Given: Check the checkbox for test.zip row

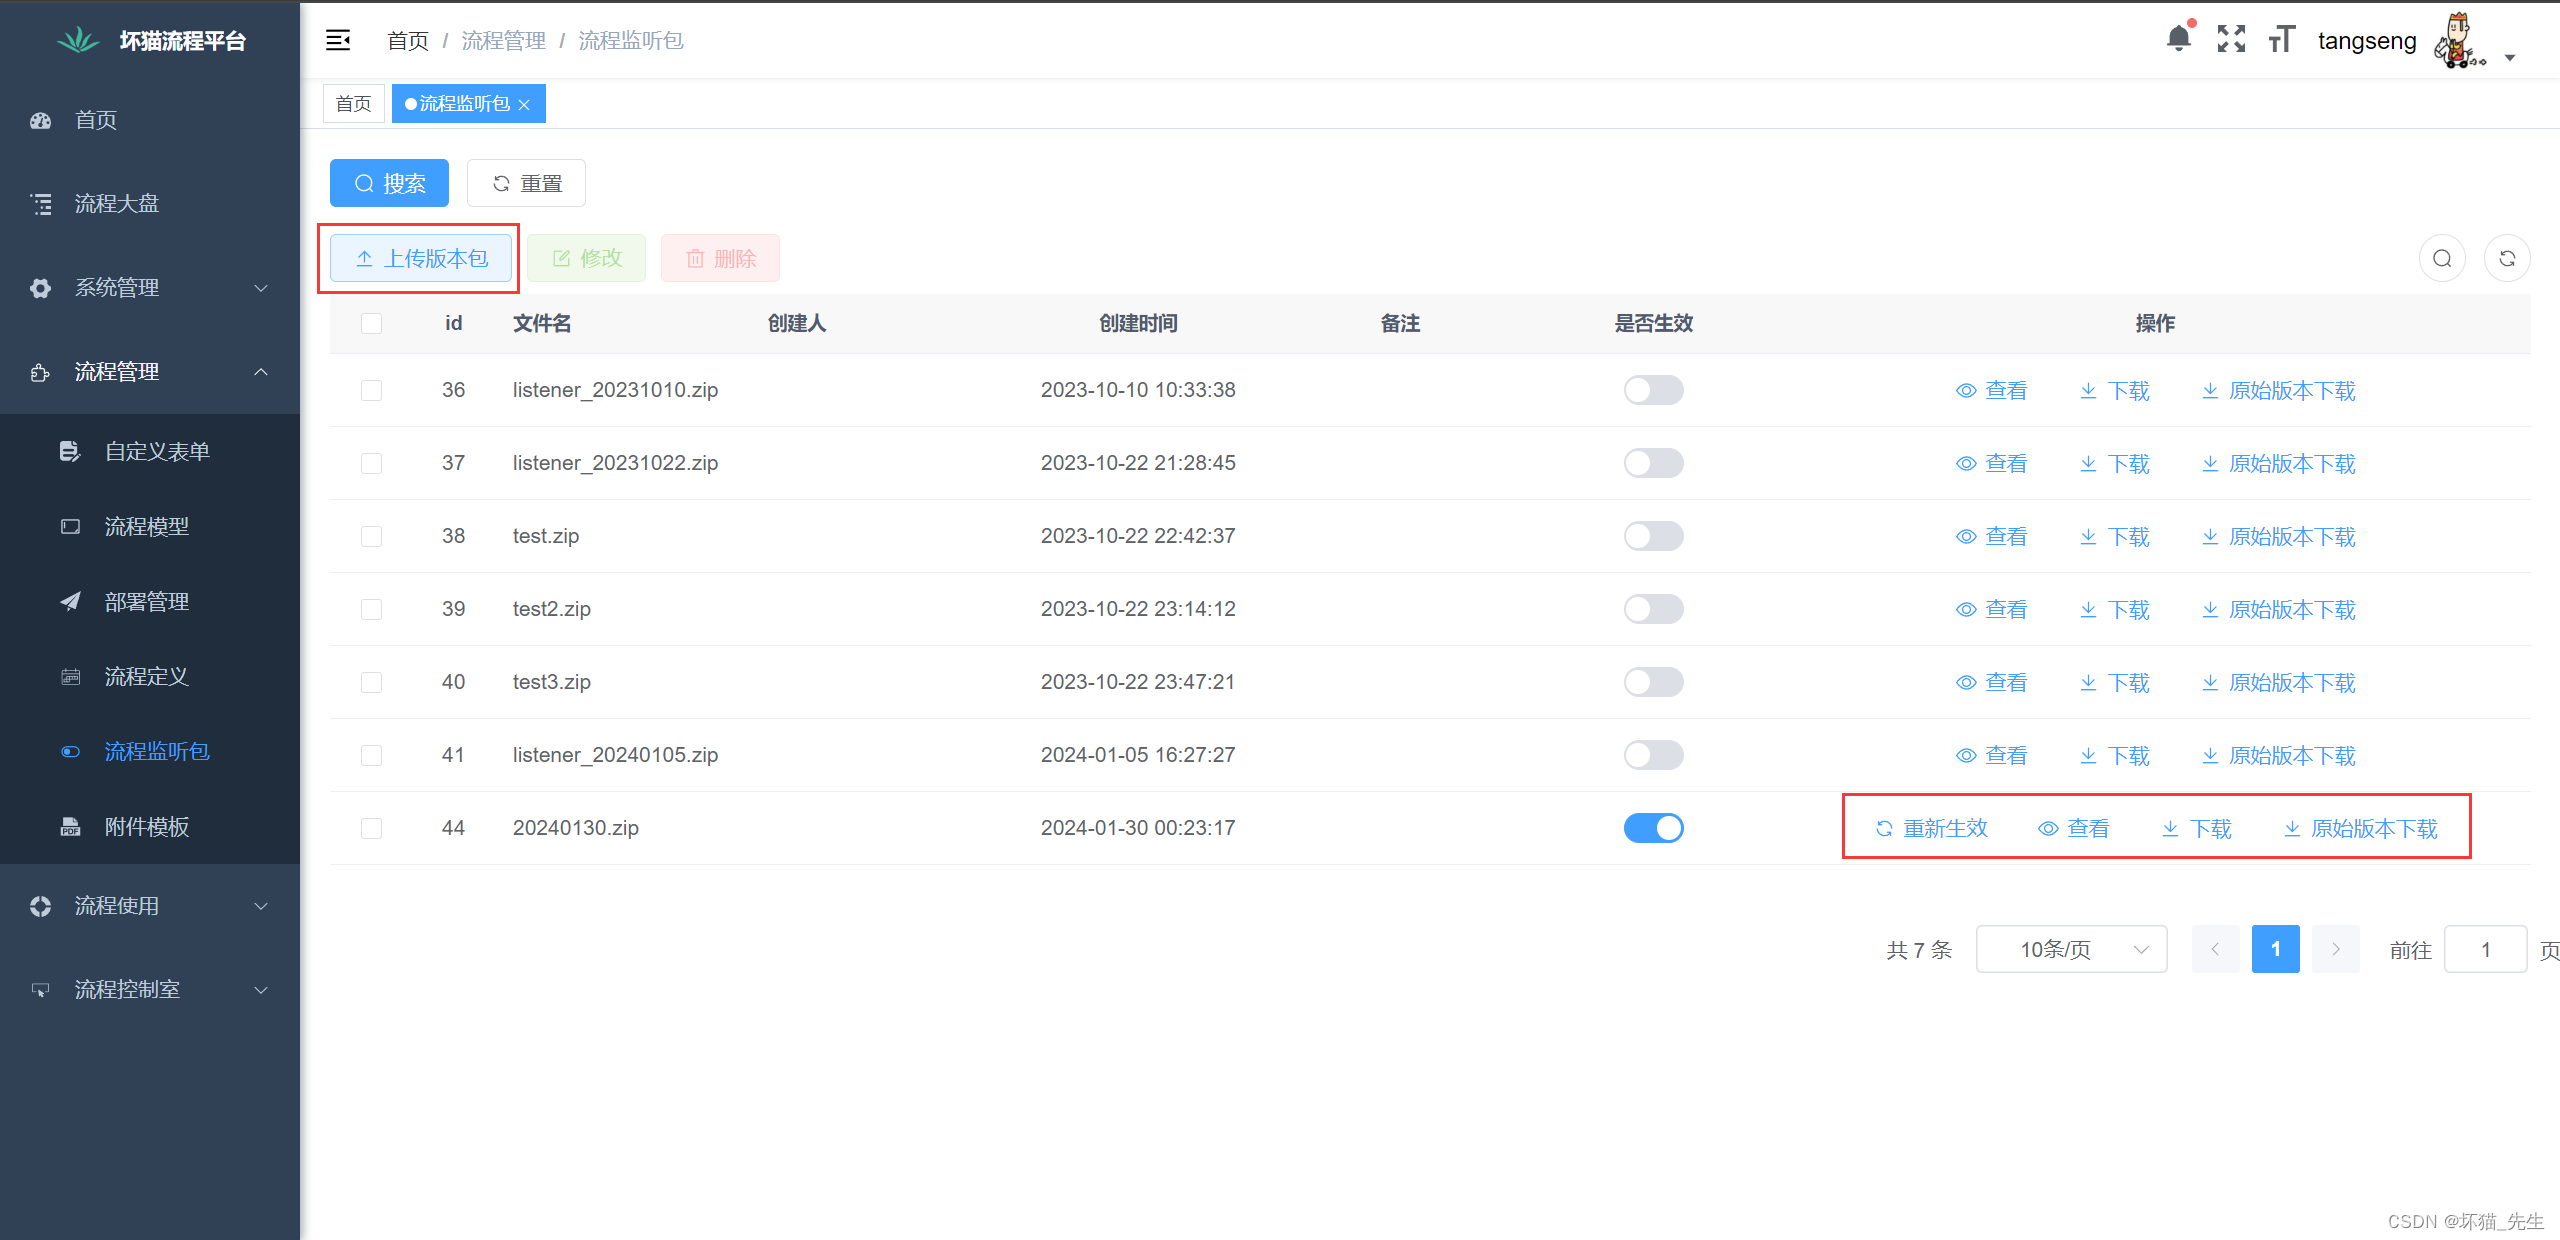Looking at the screenshot, I should (371, 536).
